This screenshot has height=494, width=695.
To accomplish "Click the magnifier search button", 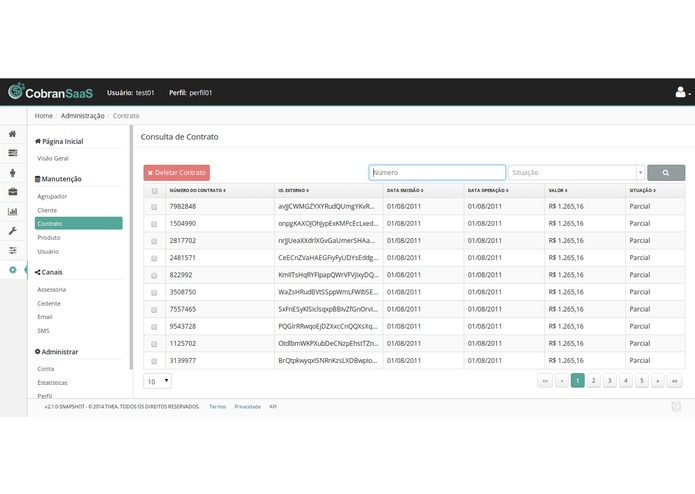I will click(666, 173).
